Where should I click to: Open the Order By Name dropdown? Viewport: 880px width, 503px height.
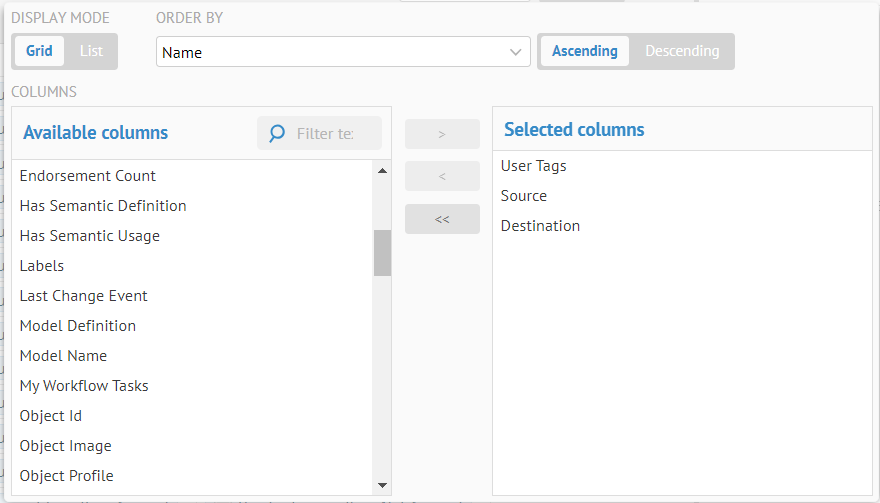343,52
